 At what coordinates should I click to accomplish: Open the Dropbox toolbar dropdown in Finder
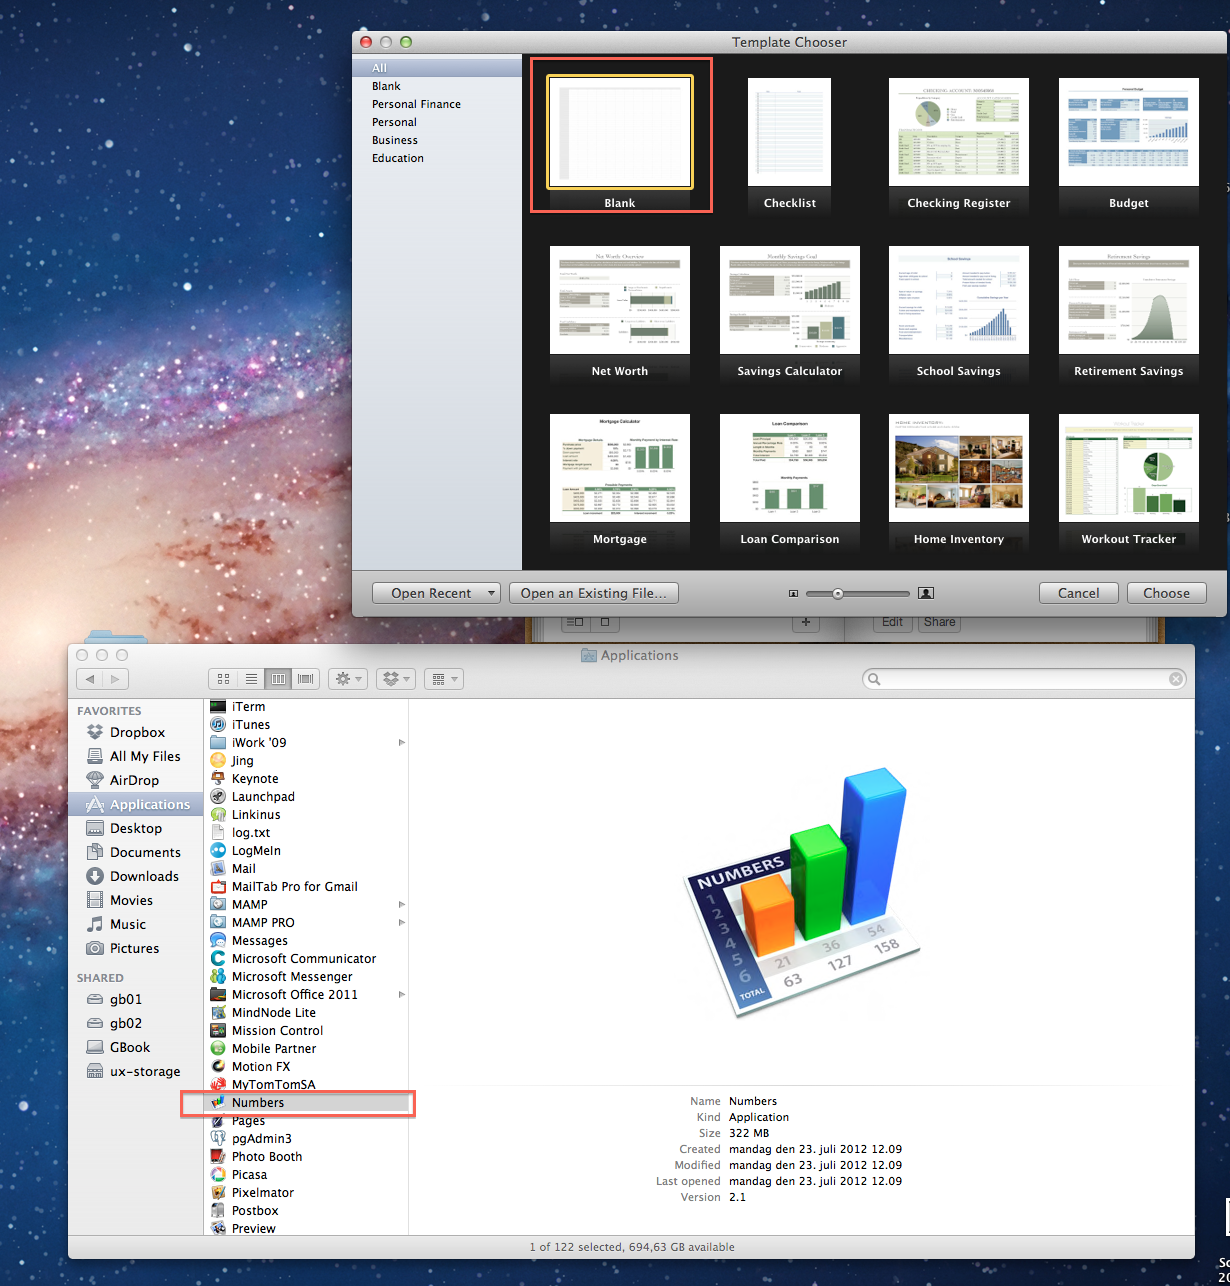pyautogui.click(x=396, y=679)
